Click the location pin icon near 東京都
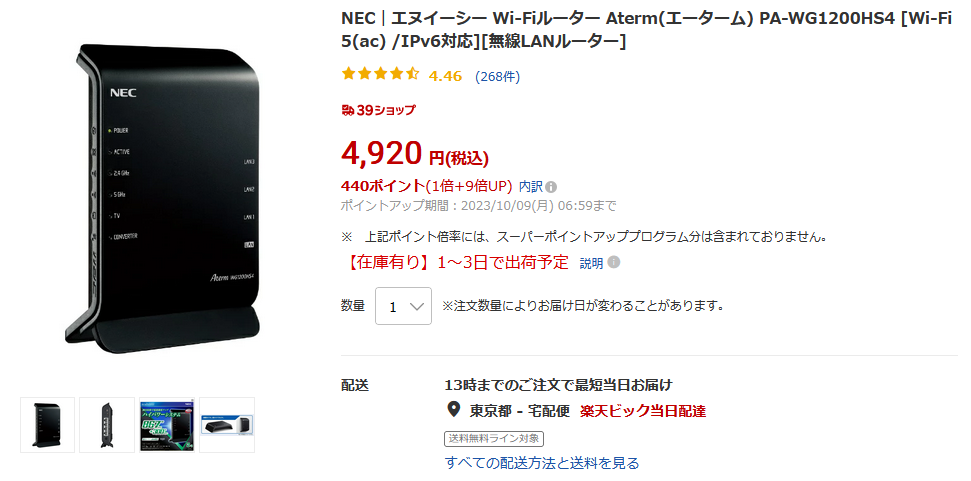The height and width of the screenshot is (481, 971). (x=453, y=409)
